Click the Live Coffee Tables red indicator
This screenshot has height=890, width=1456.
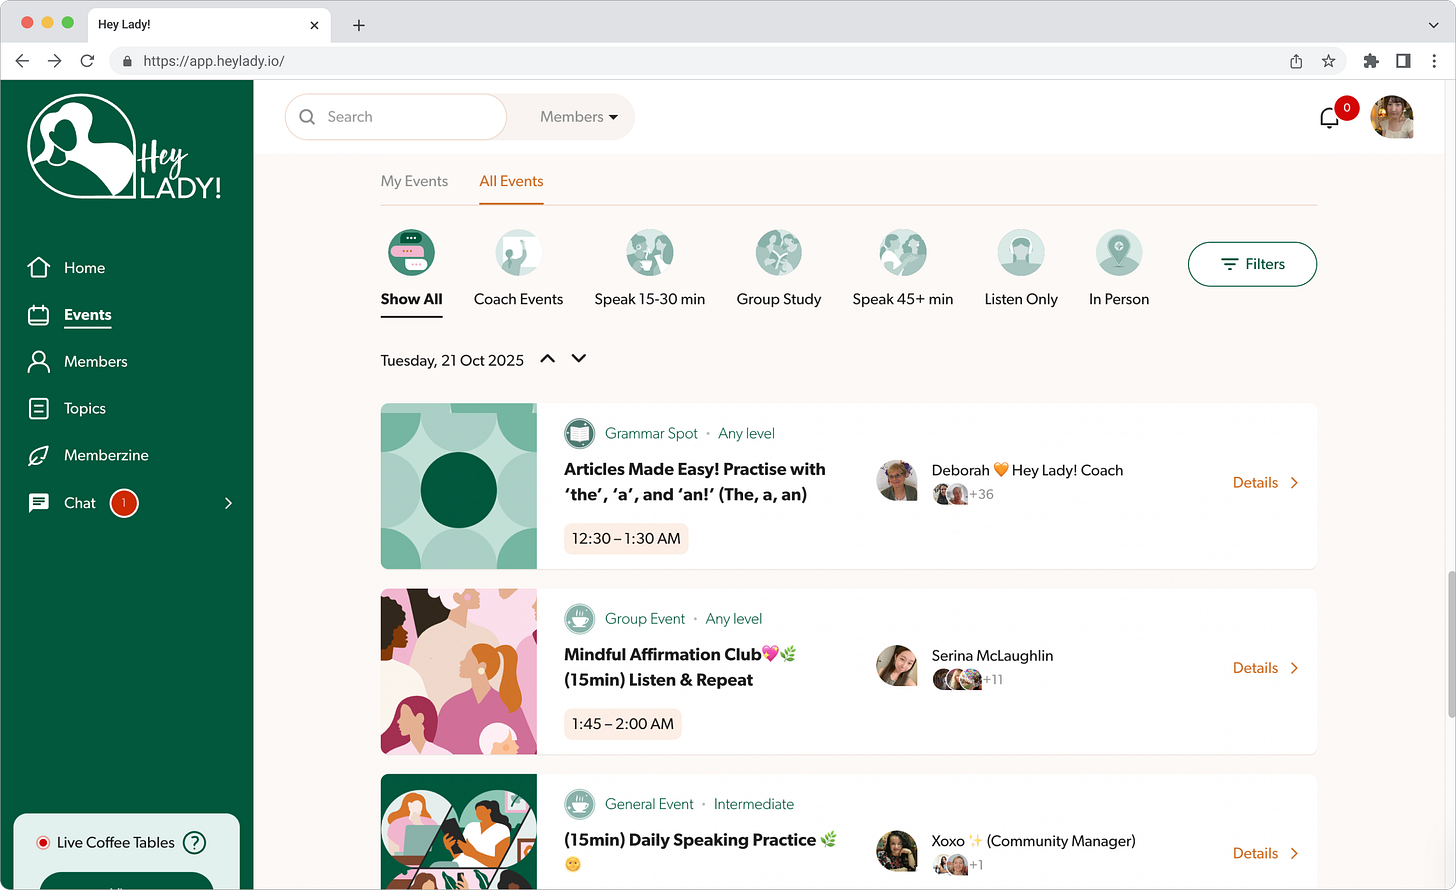pos(43,843)
